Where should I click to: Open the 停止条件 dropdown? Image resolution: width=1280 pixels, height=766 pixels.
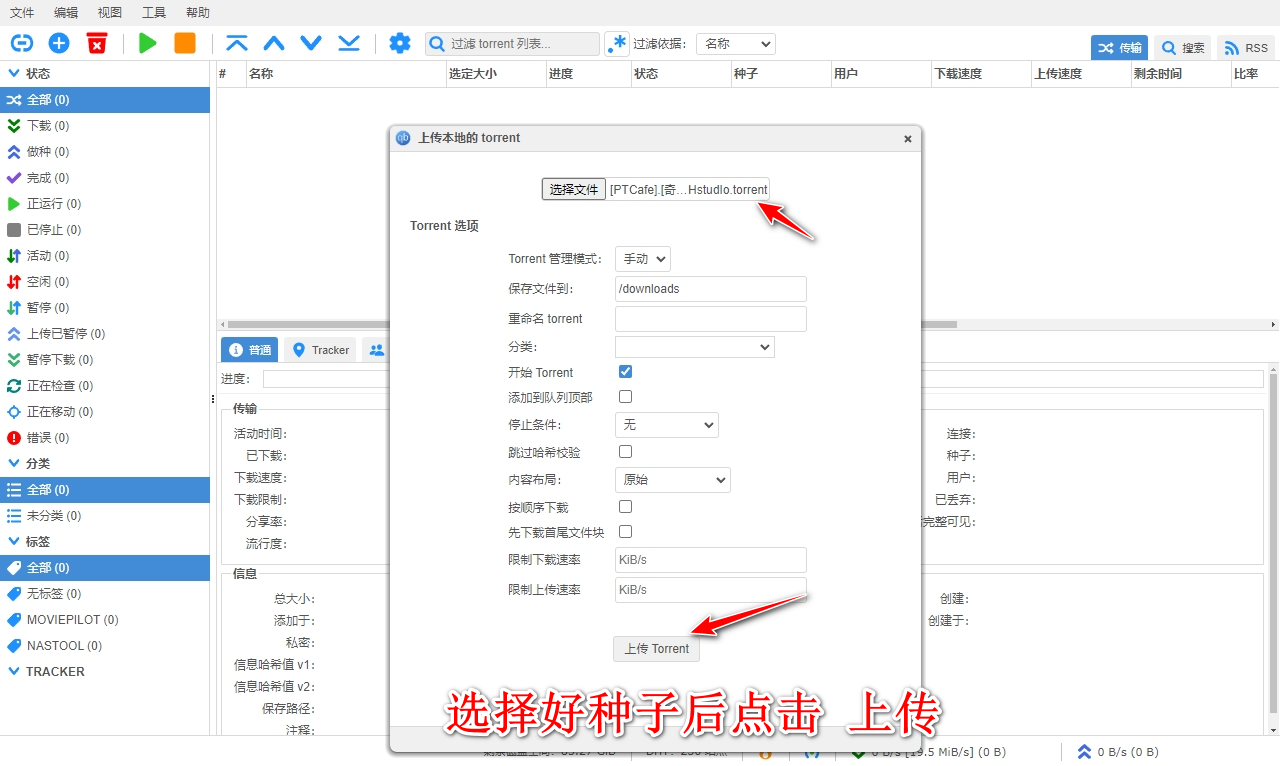coord(666,424)
